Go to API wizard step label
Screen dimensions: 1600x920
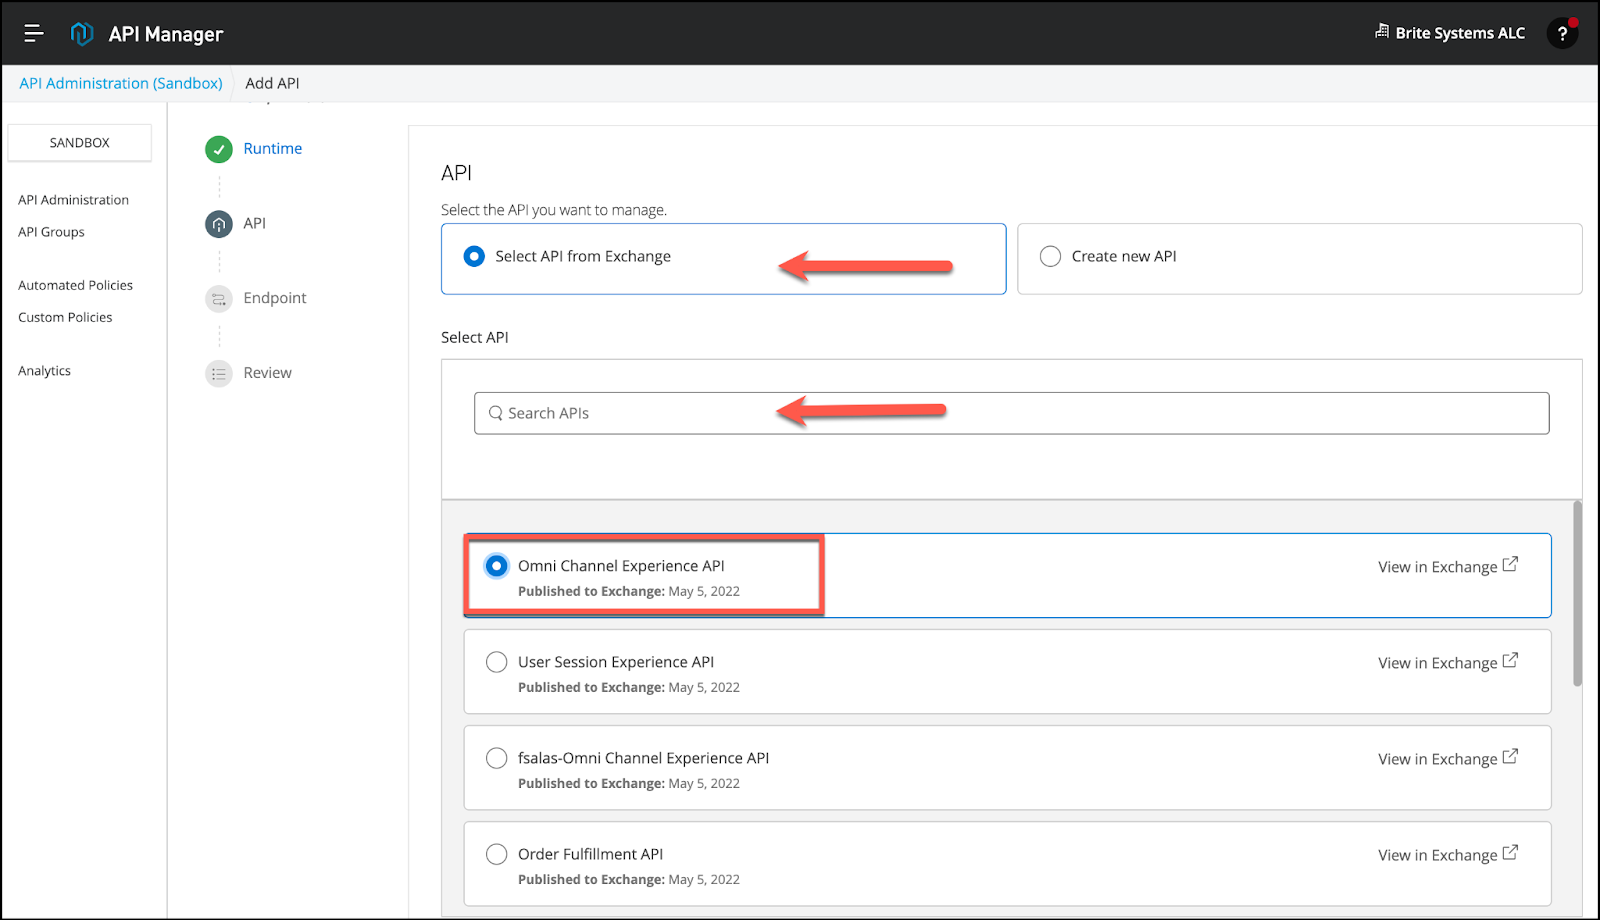[255, 224]
